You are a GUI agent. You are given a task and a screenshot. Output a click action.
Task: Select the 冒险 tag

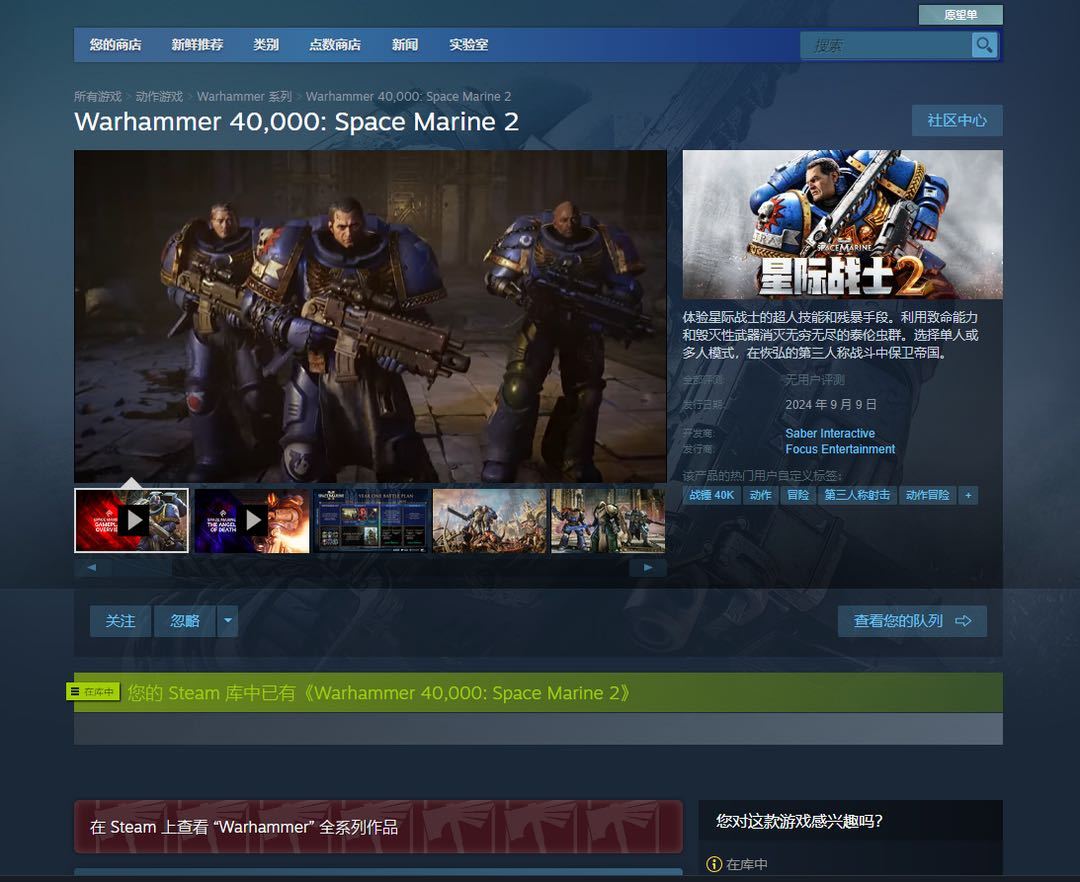pyautogui.click(x=798, y=495)
